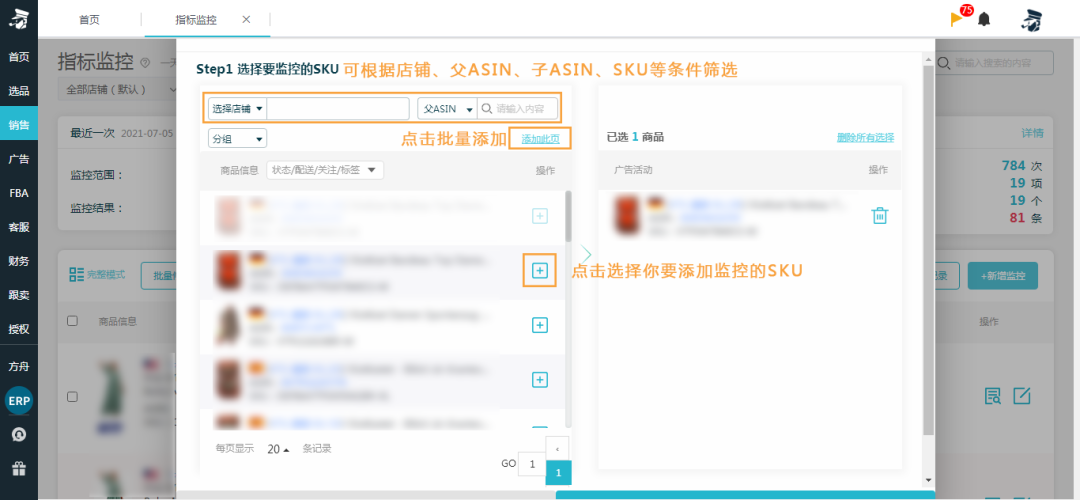Remove the selected product with the trash icon
Image resolution: width=1080 pixels, height=500 pixels.
[x=880, y=216]
